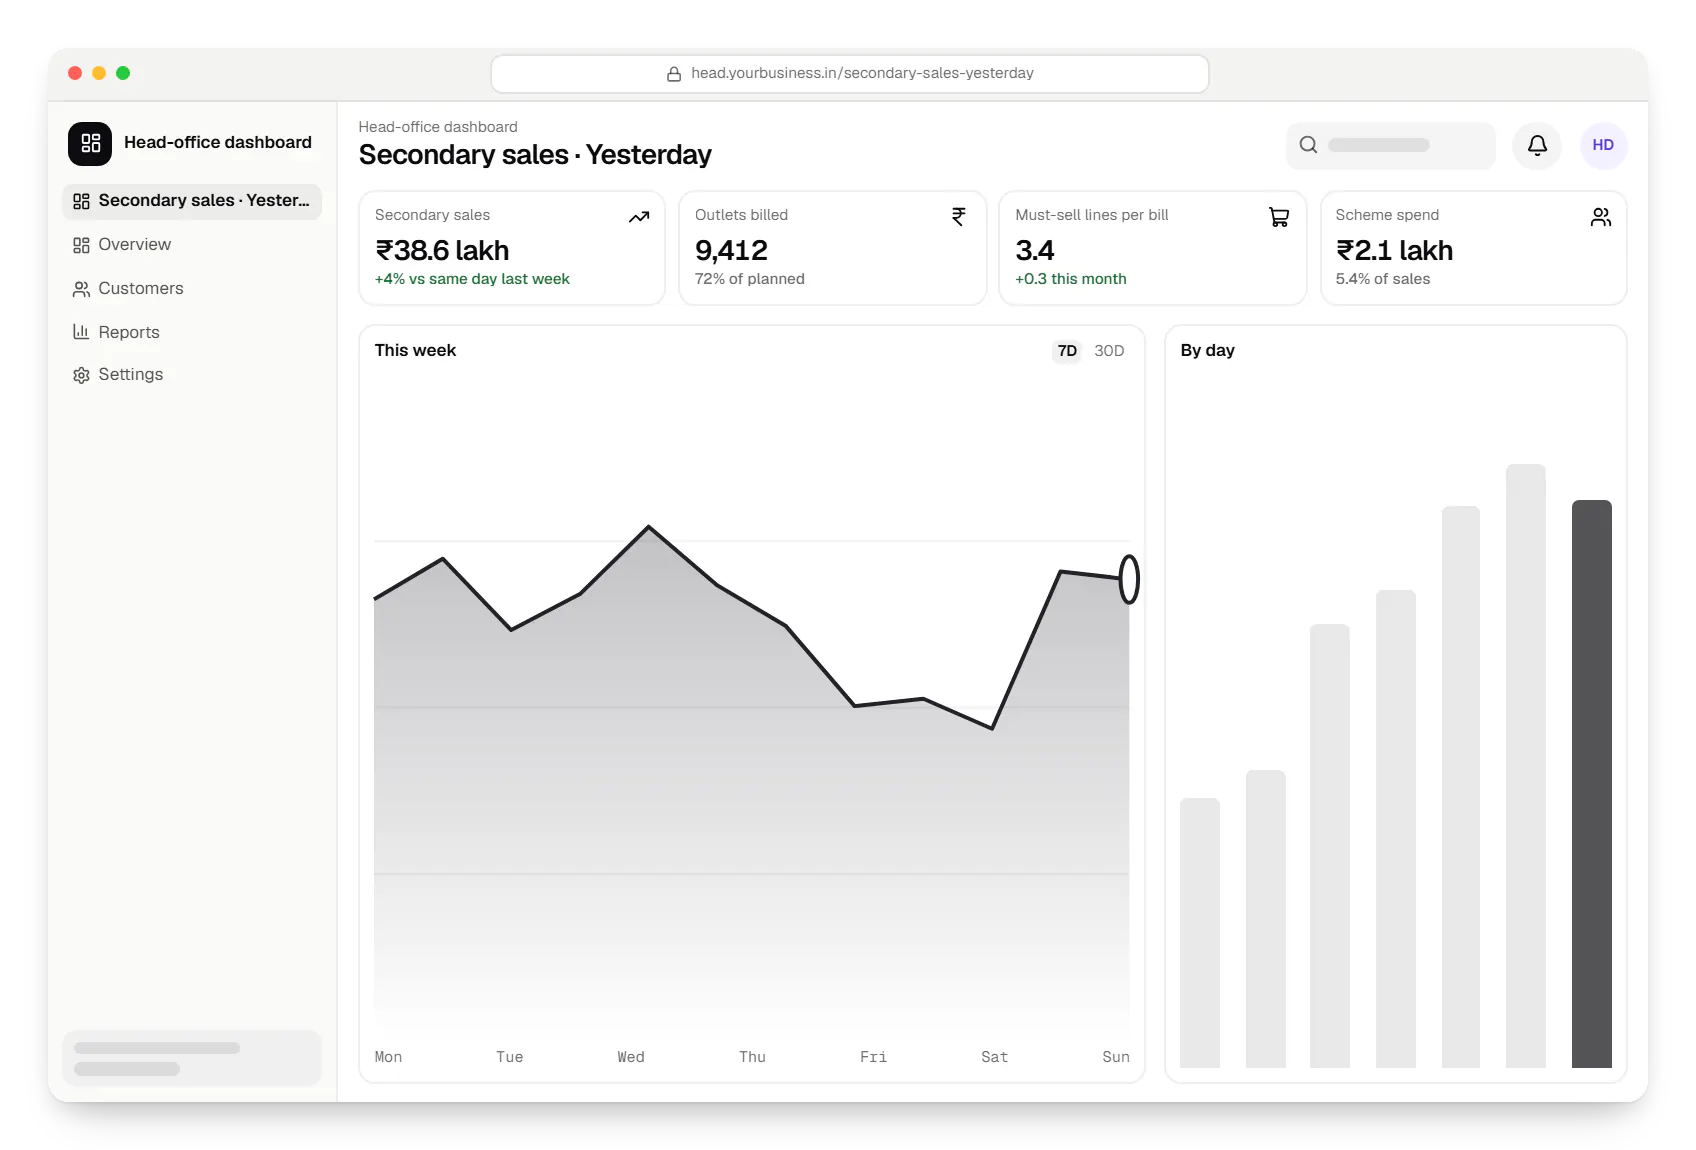Click the '+0.3 this month' text
This screenshot has width=1696, height=1150.
[1071, 279]
